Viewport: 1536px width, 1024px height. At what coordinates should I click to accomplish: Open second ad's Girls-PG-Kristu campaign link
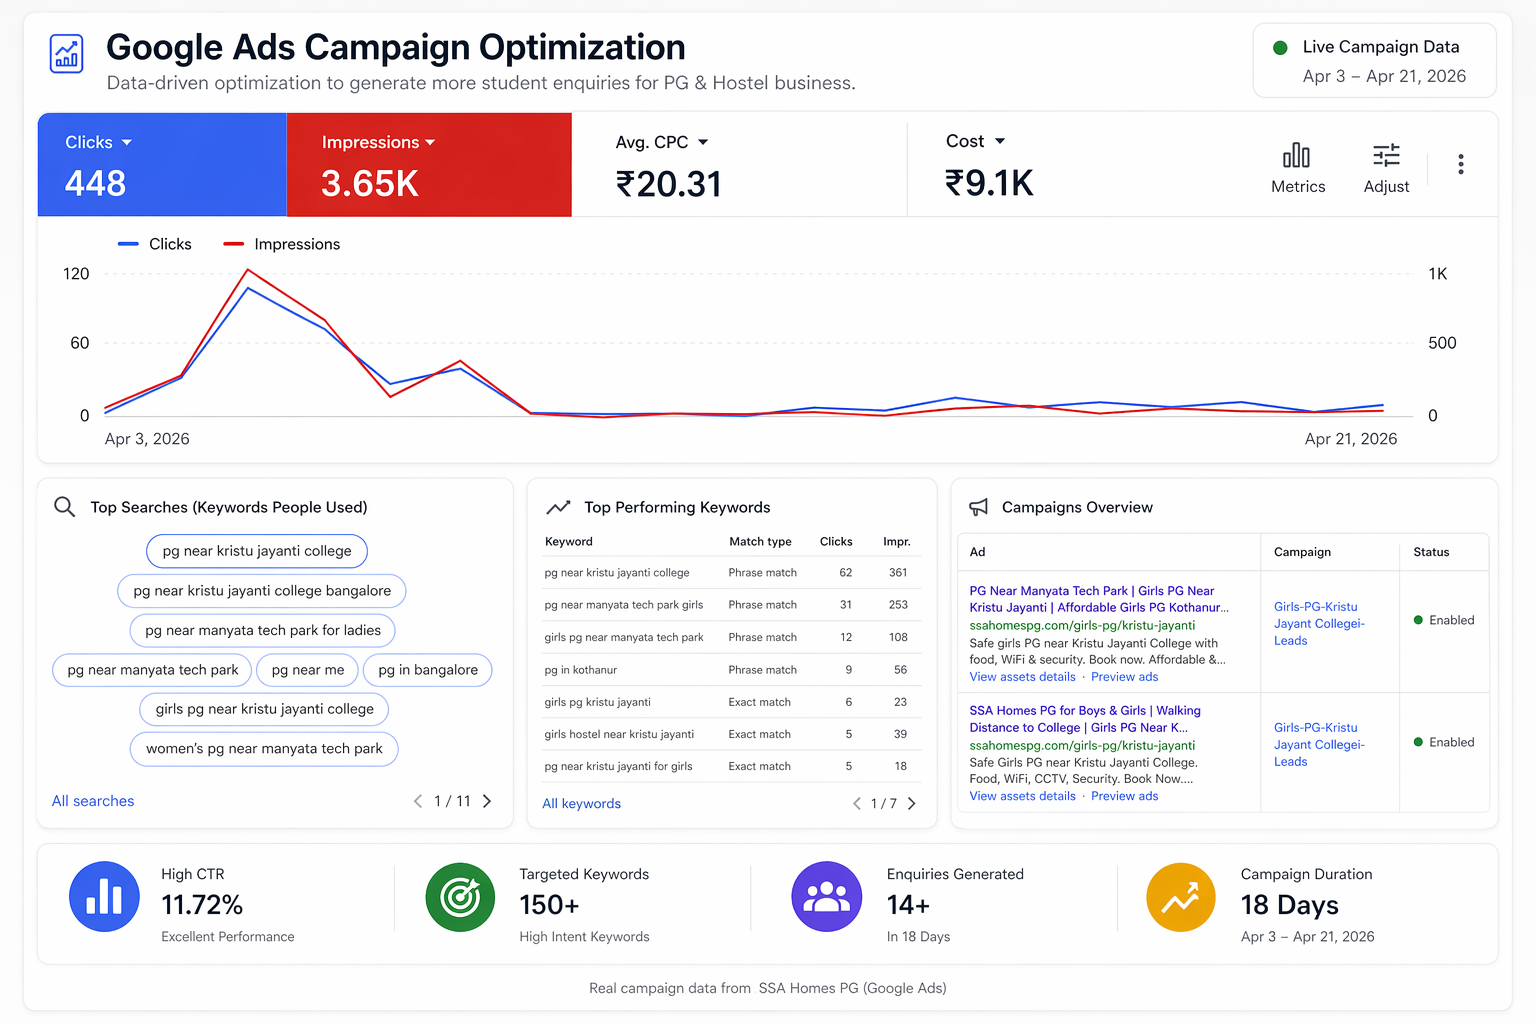[x=1319, y=745]
